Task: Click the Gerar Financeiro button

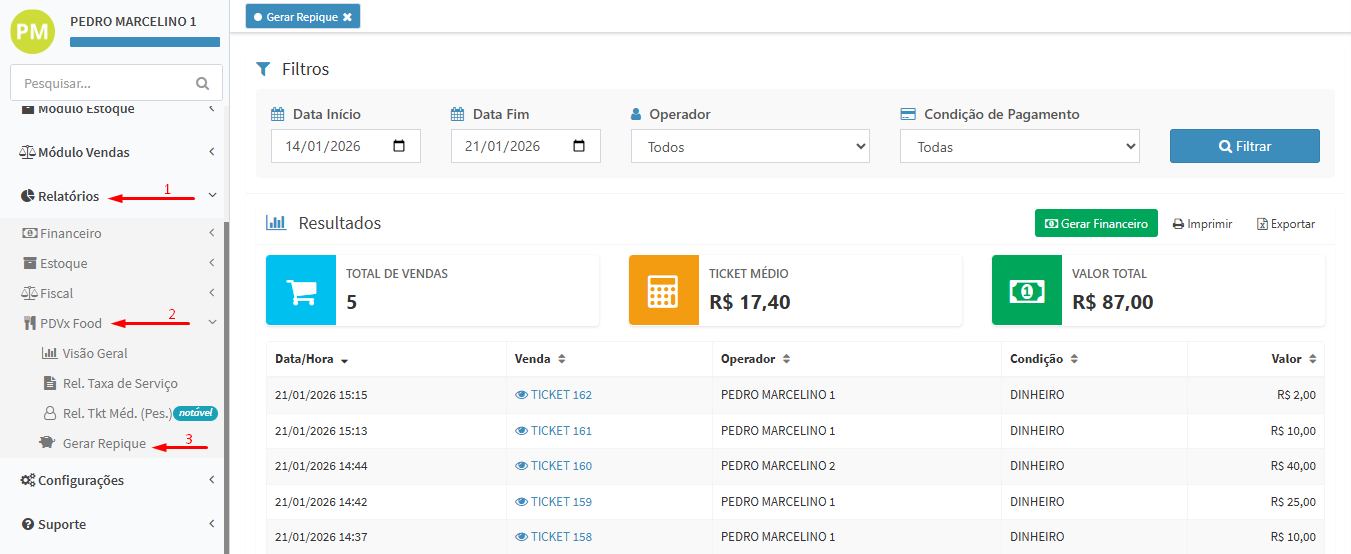Action: [x=1096, y=224]
